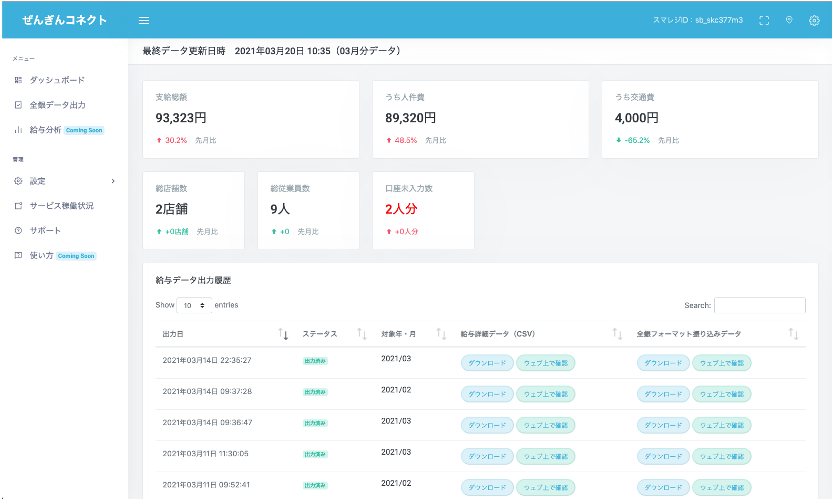This screenshot has height=499, width=833.
Task: Sort table by ステータス column arrows
Action: tap(362, 333)
